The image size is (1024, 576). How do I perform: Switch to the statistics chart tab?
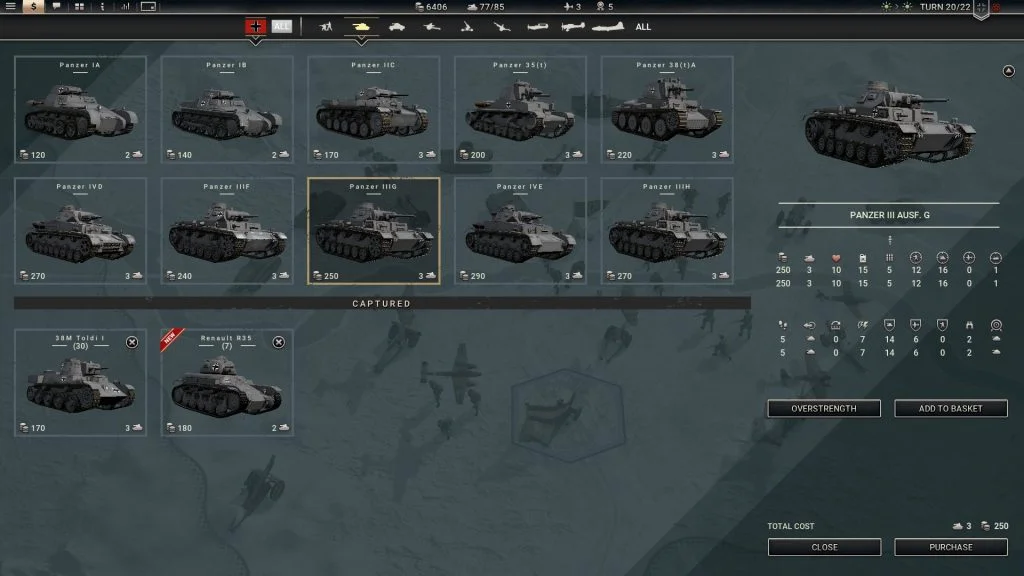pos(124,7)
